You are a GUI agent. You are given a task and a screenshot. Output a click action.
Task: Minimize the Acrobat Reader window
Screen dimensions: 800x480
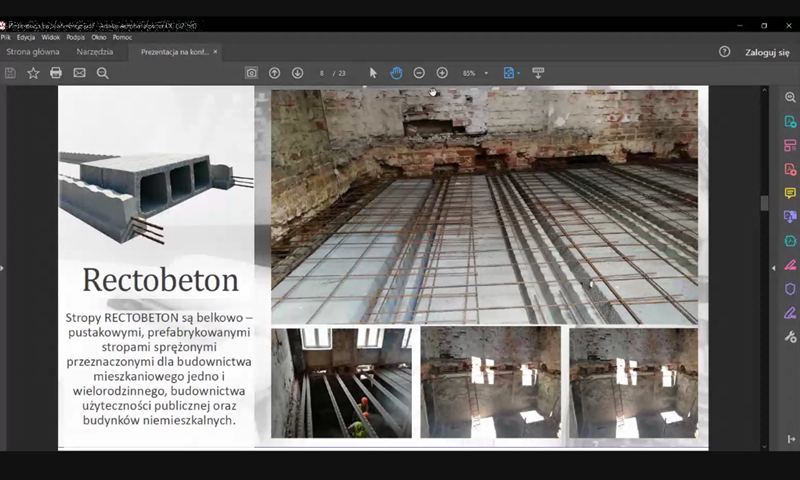[740, 25]
